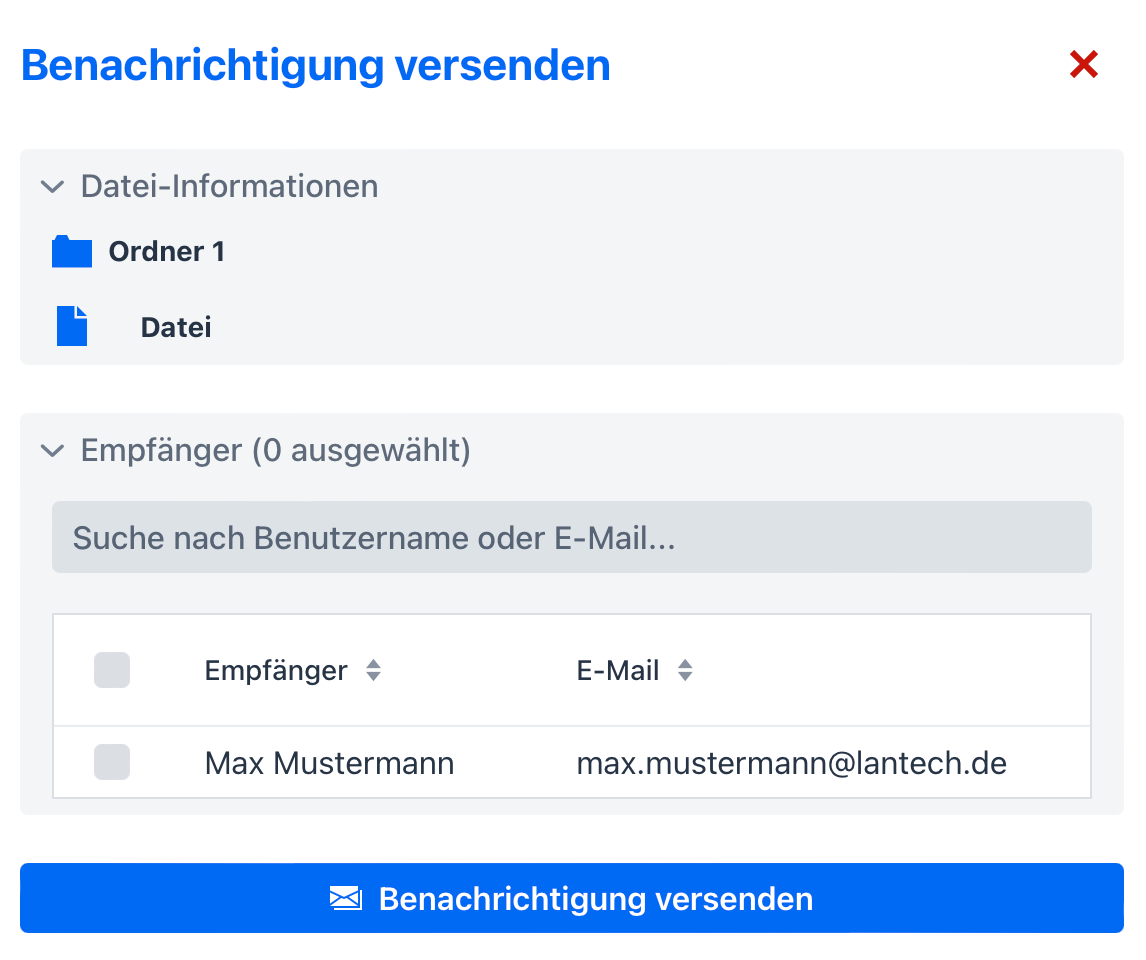1146x960 pixels.
Task: Click the Empfänger column header label
Action: [x=276, y=671]
